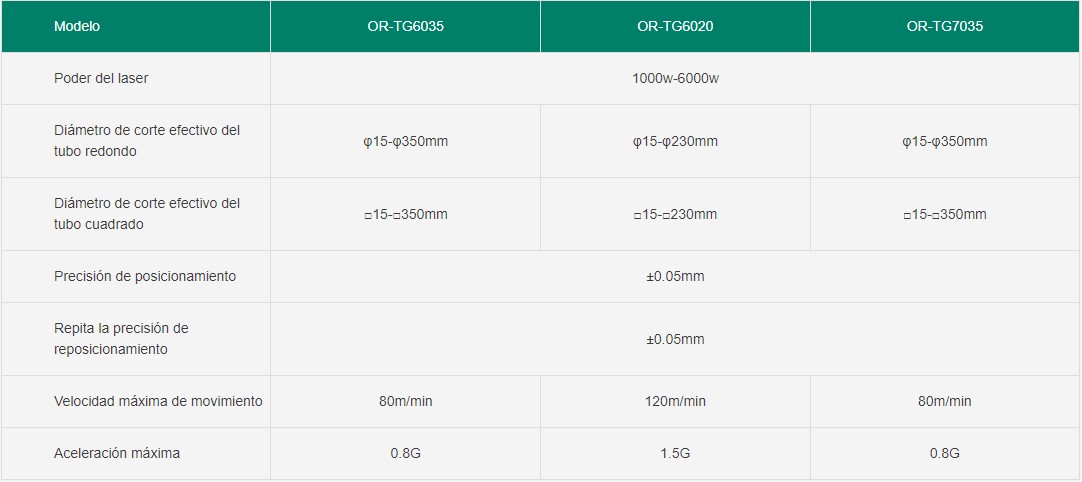This screenshot has height=482, width=1082.
Task: Click the Poder del laser row label
Action: 101,78
